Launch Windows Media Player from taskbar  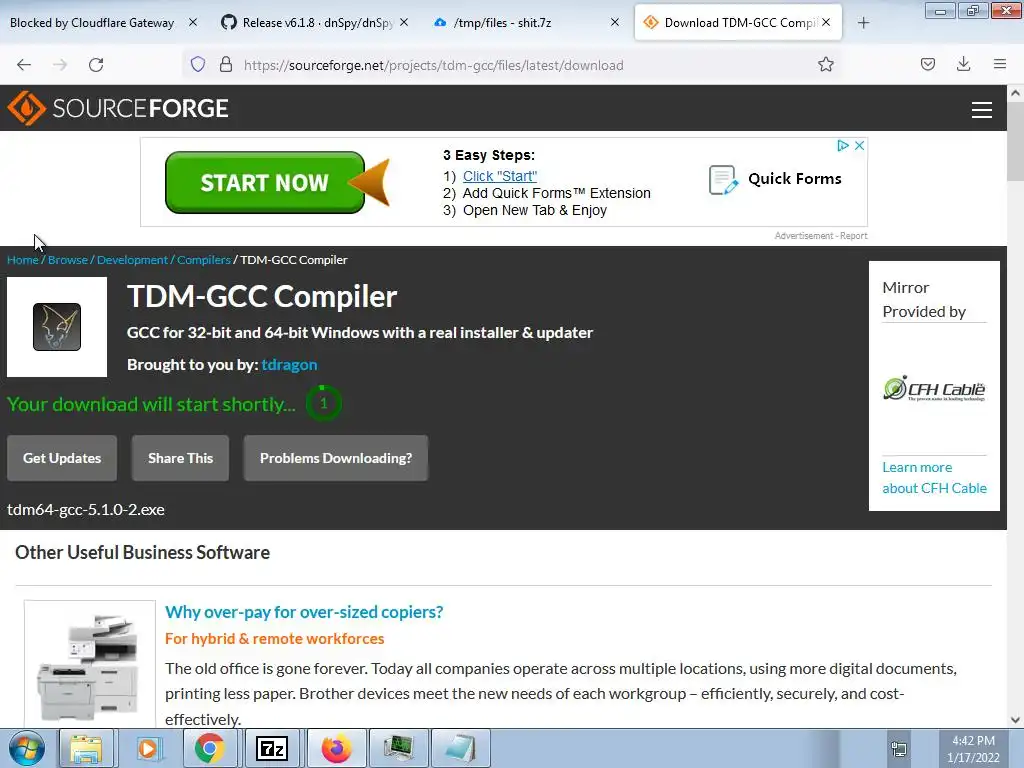point(148,748)
